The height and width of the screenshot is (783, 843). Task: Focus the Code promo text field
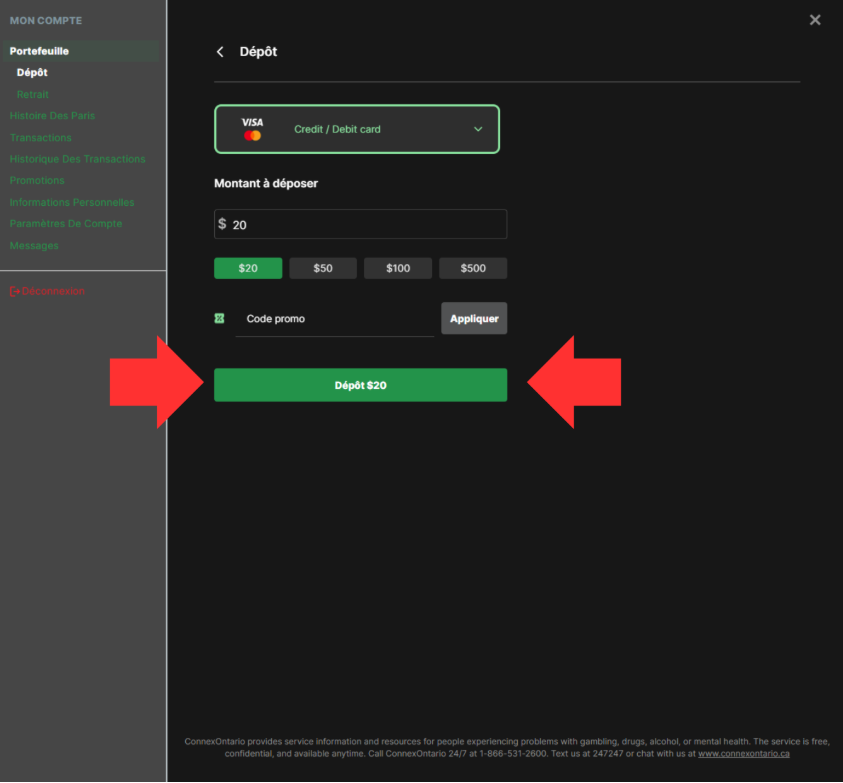click(x=335, y=319)
